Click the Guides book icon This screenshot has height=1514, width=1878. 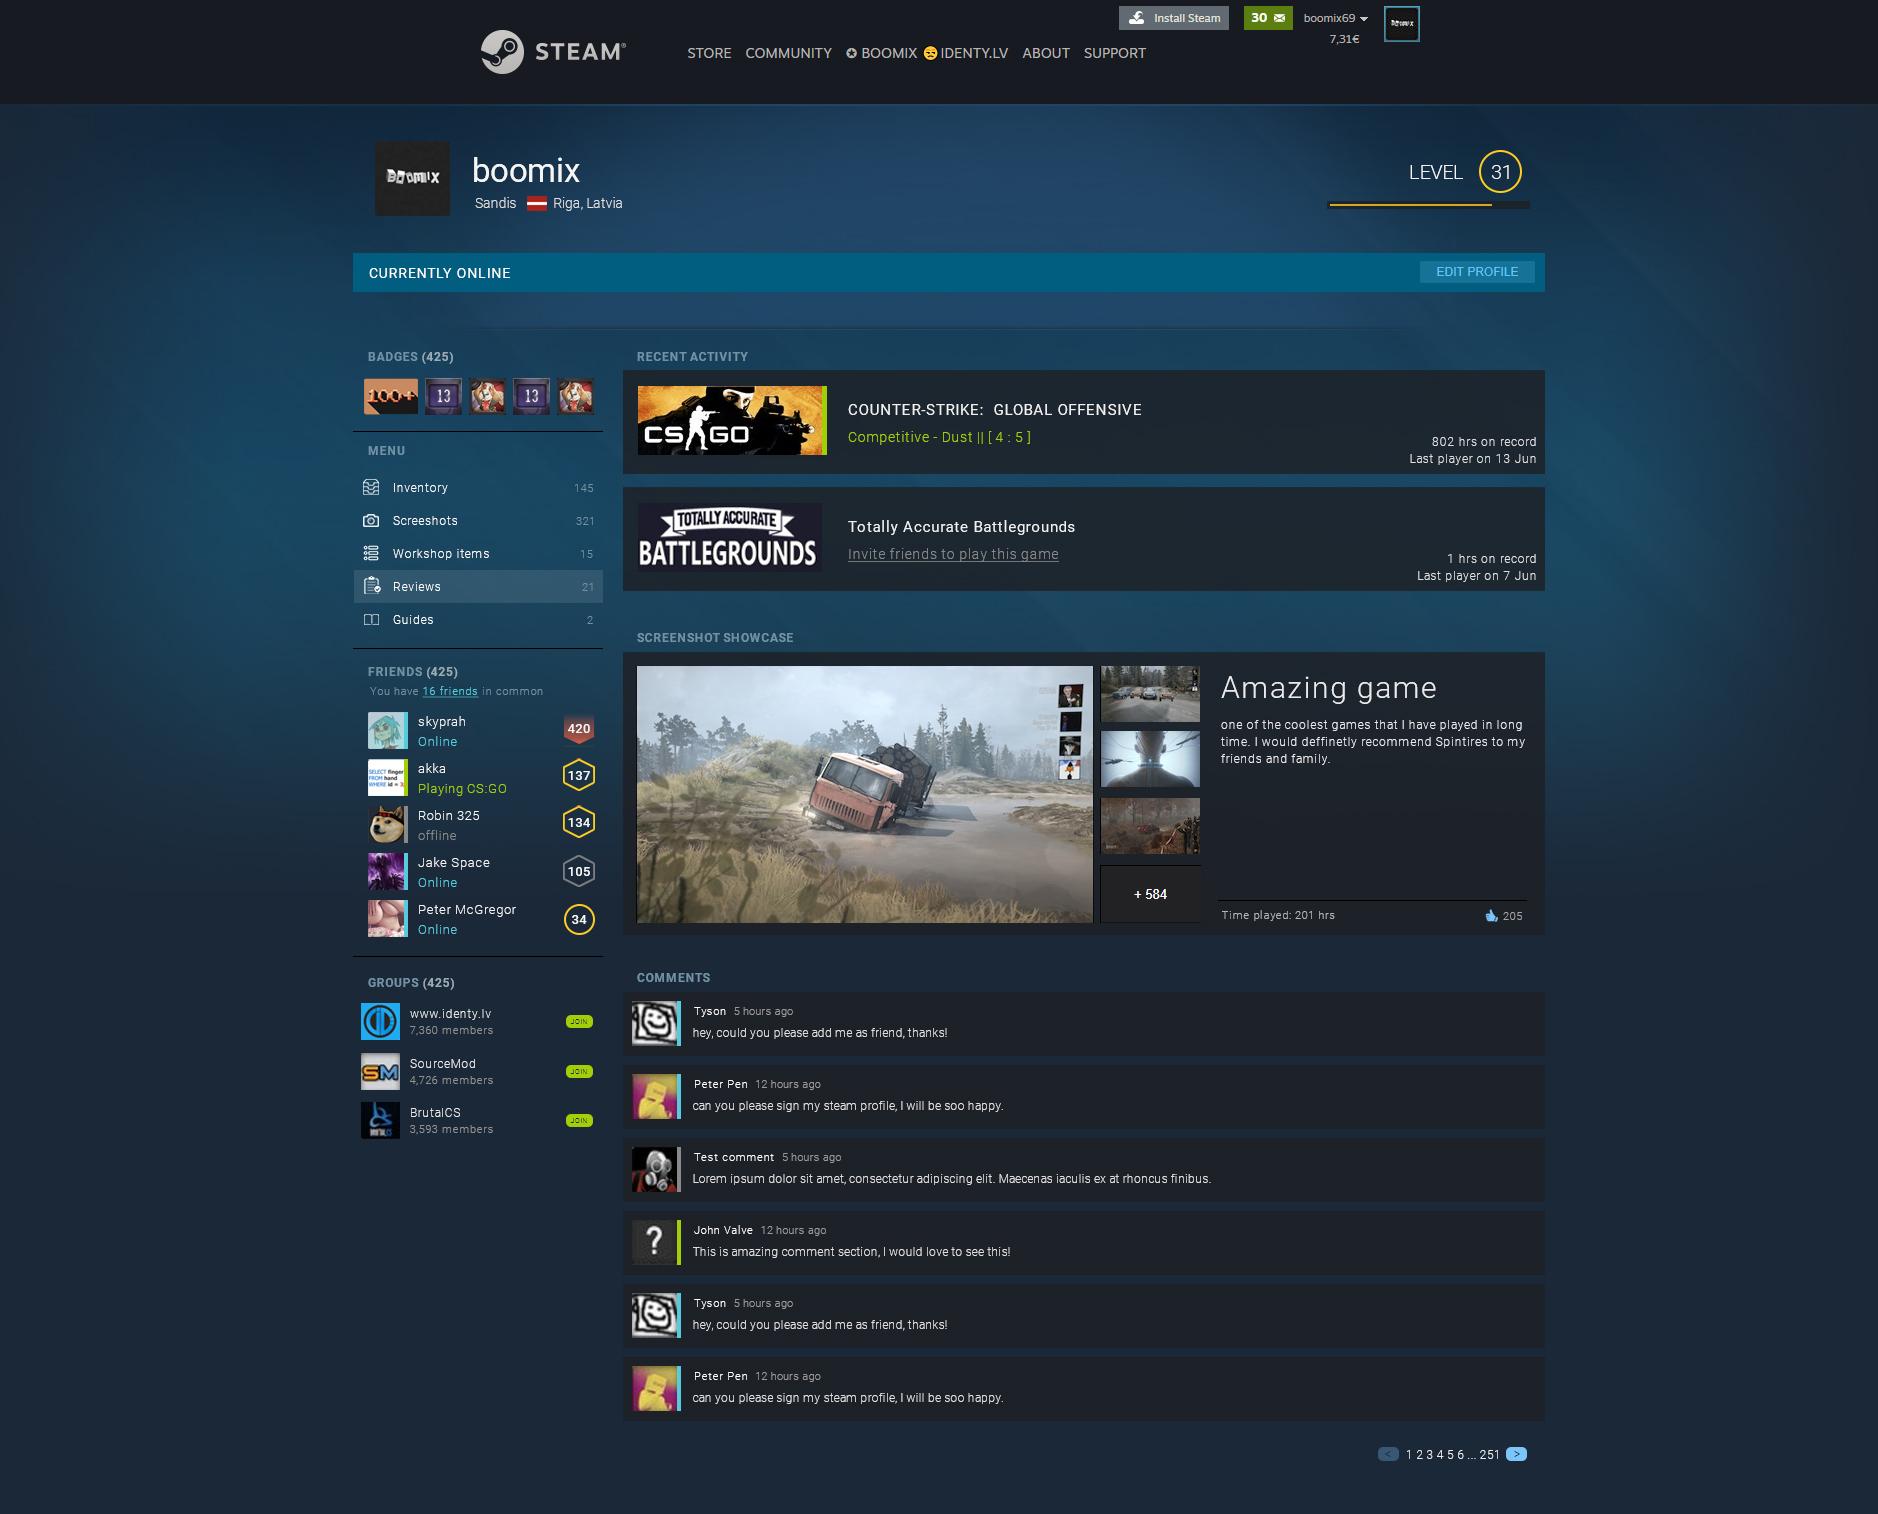pos(371,619)
